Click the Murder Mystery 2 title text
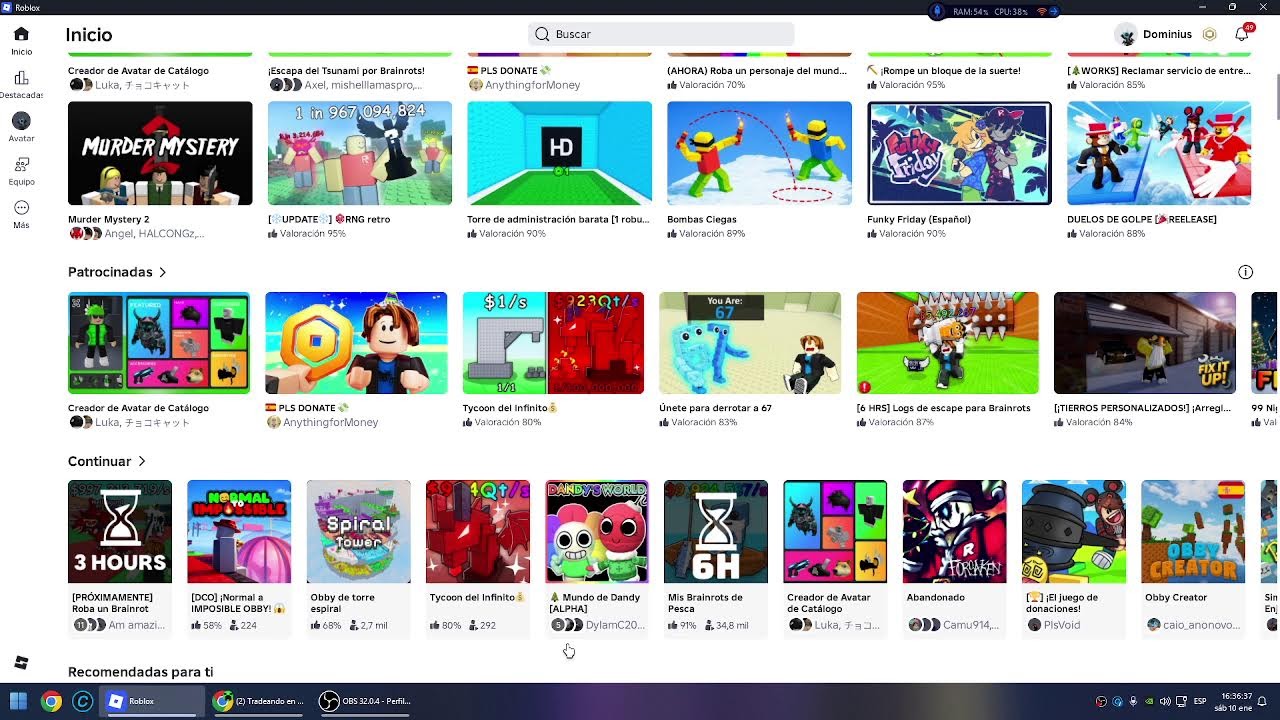The image size is (1280, 720). [x=108, y=219]
